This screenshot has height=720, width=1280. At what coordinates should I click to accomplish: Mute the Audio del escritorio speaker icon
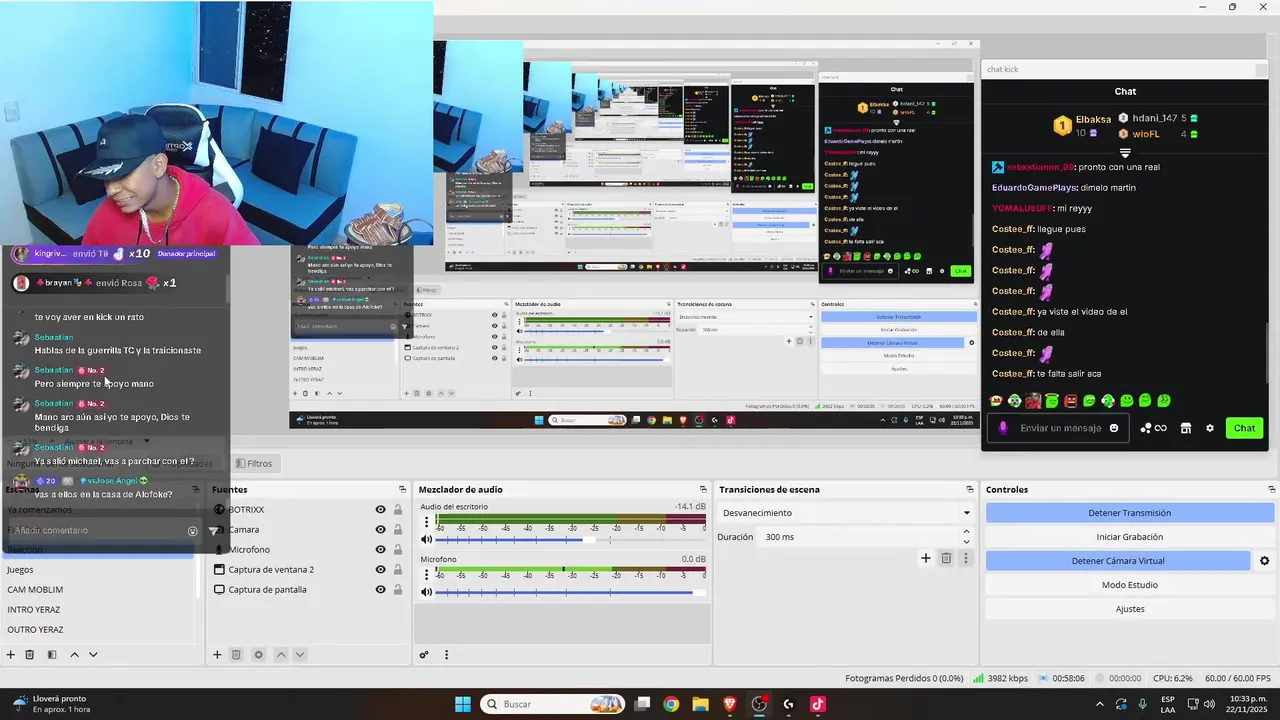tap(427, 540)
